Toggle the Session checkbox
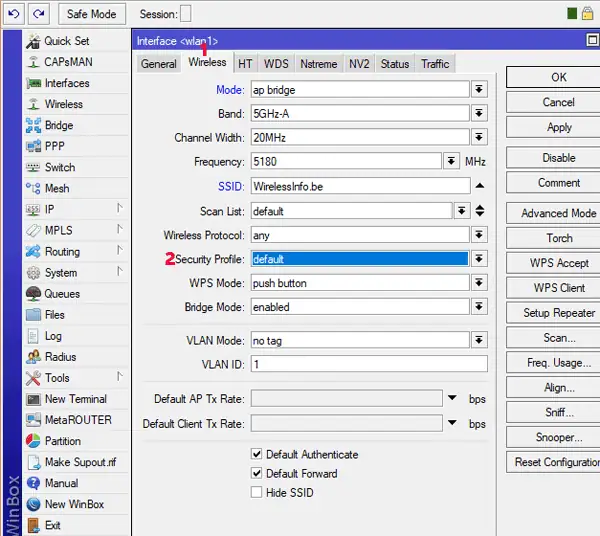 pos(186,14)
